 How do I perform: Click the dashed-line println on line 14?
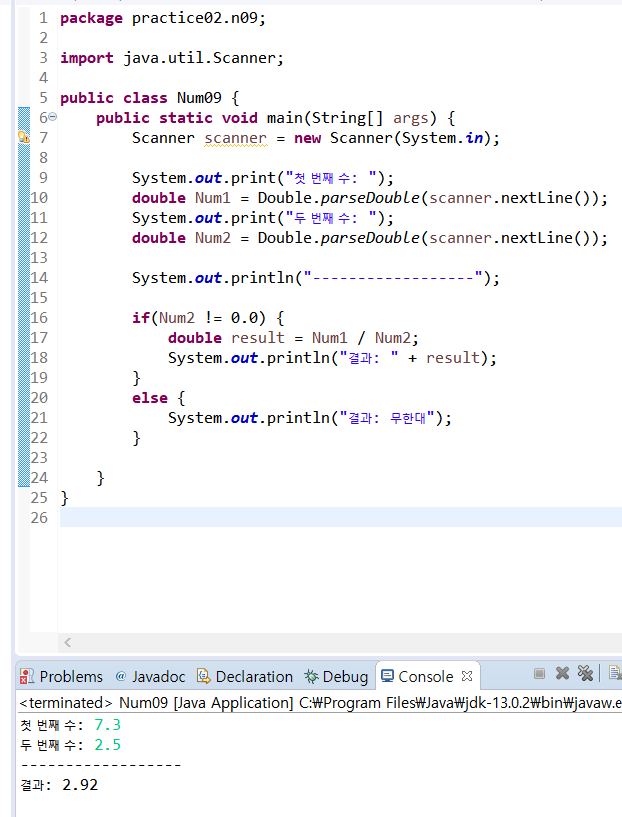pyautogui.click(x=316, y=278)
